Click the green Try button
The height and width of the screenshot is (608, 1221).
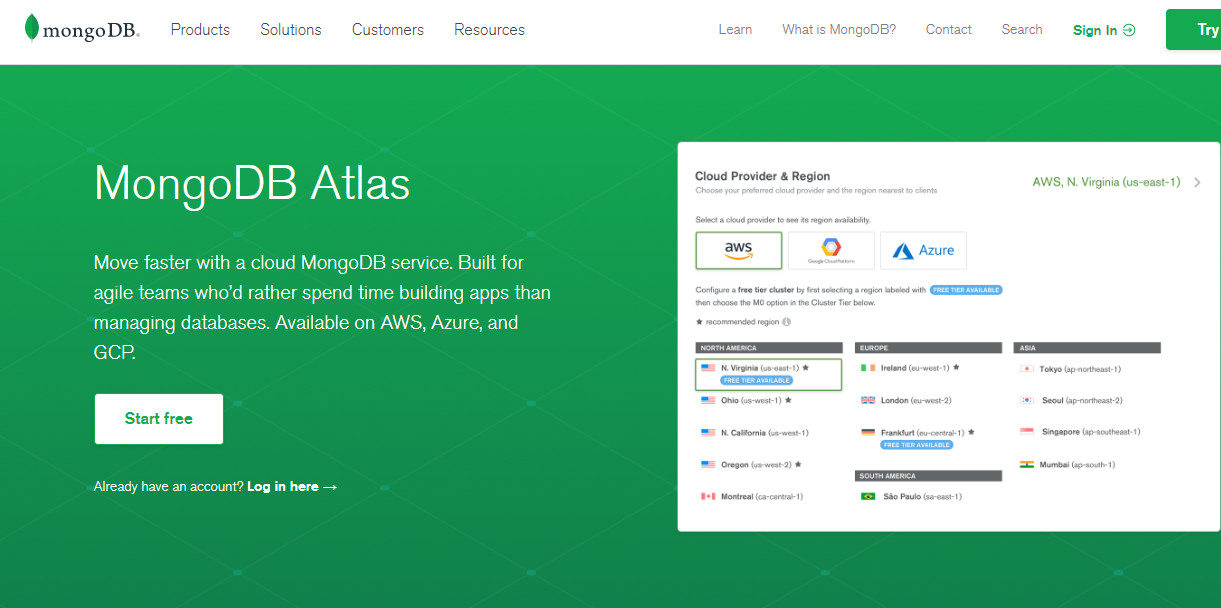click(x=1194, y=30)
